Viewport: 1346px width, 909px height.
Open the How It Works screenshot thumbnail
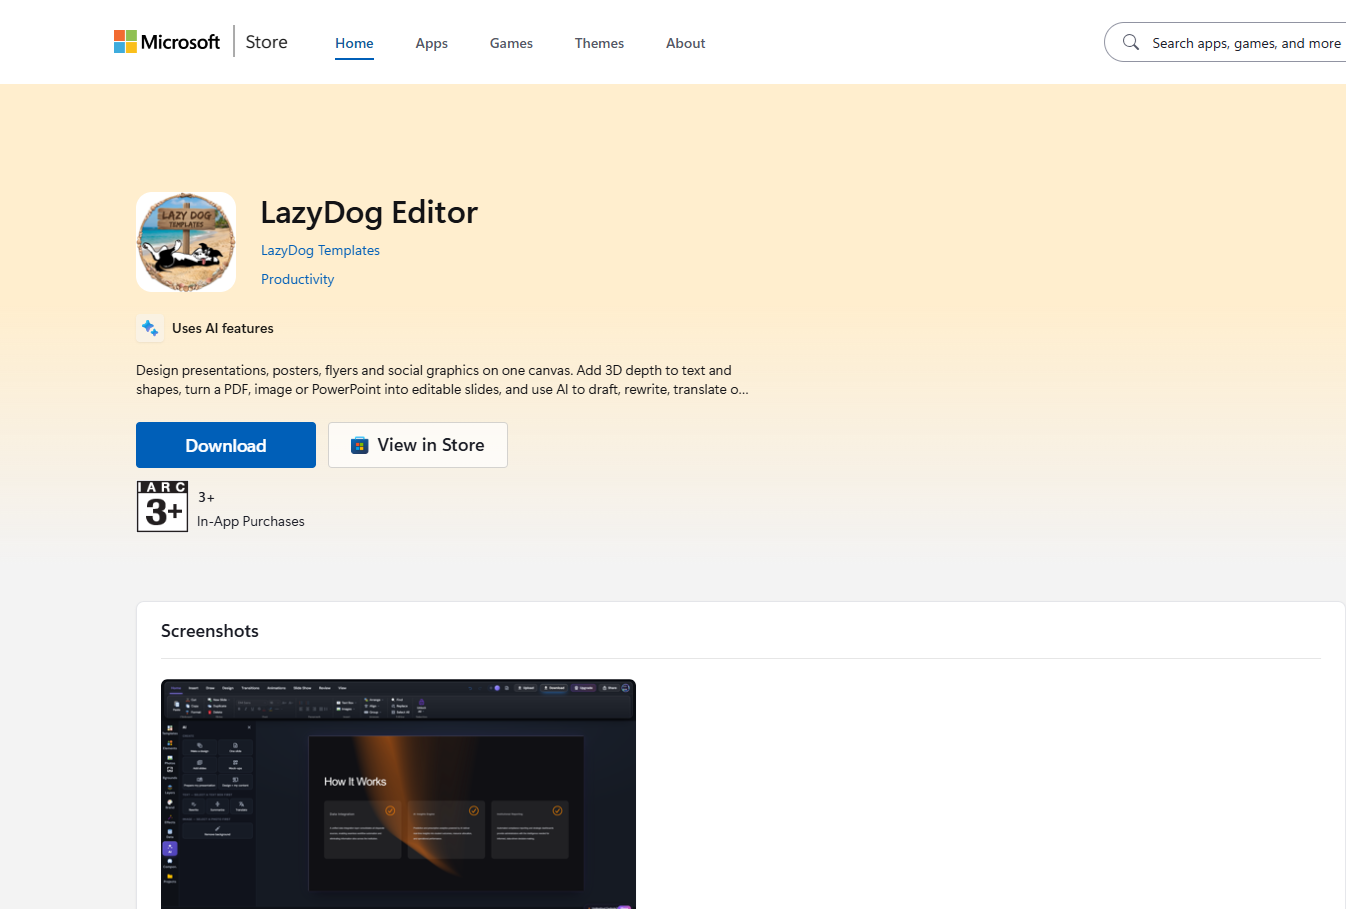[x=398, y=794]
